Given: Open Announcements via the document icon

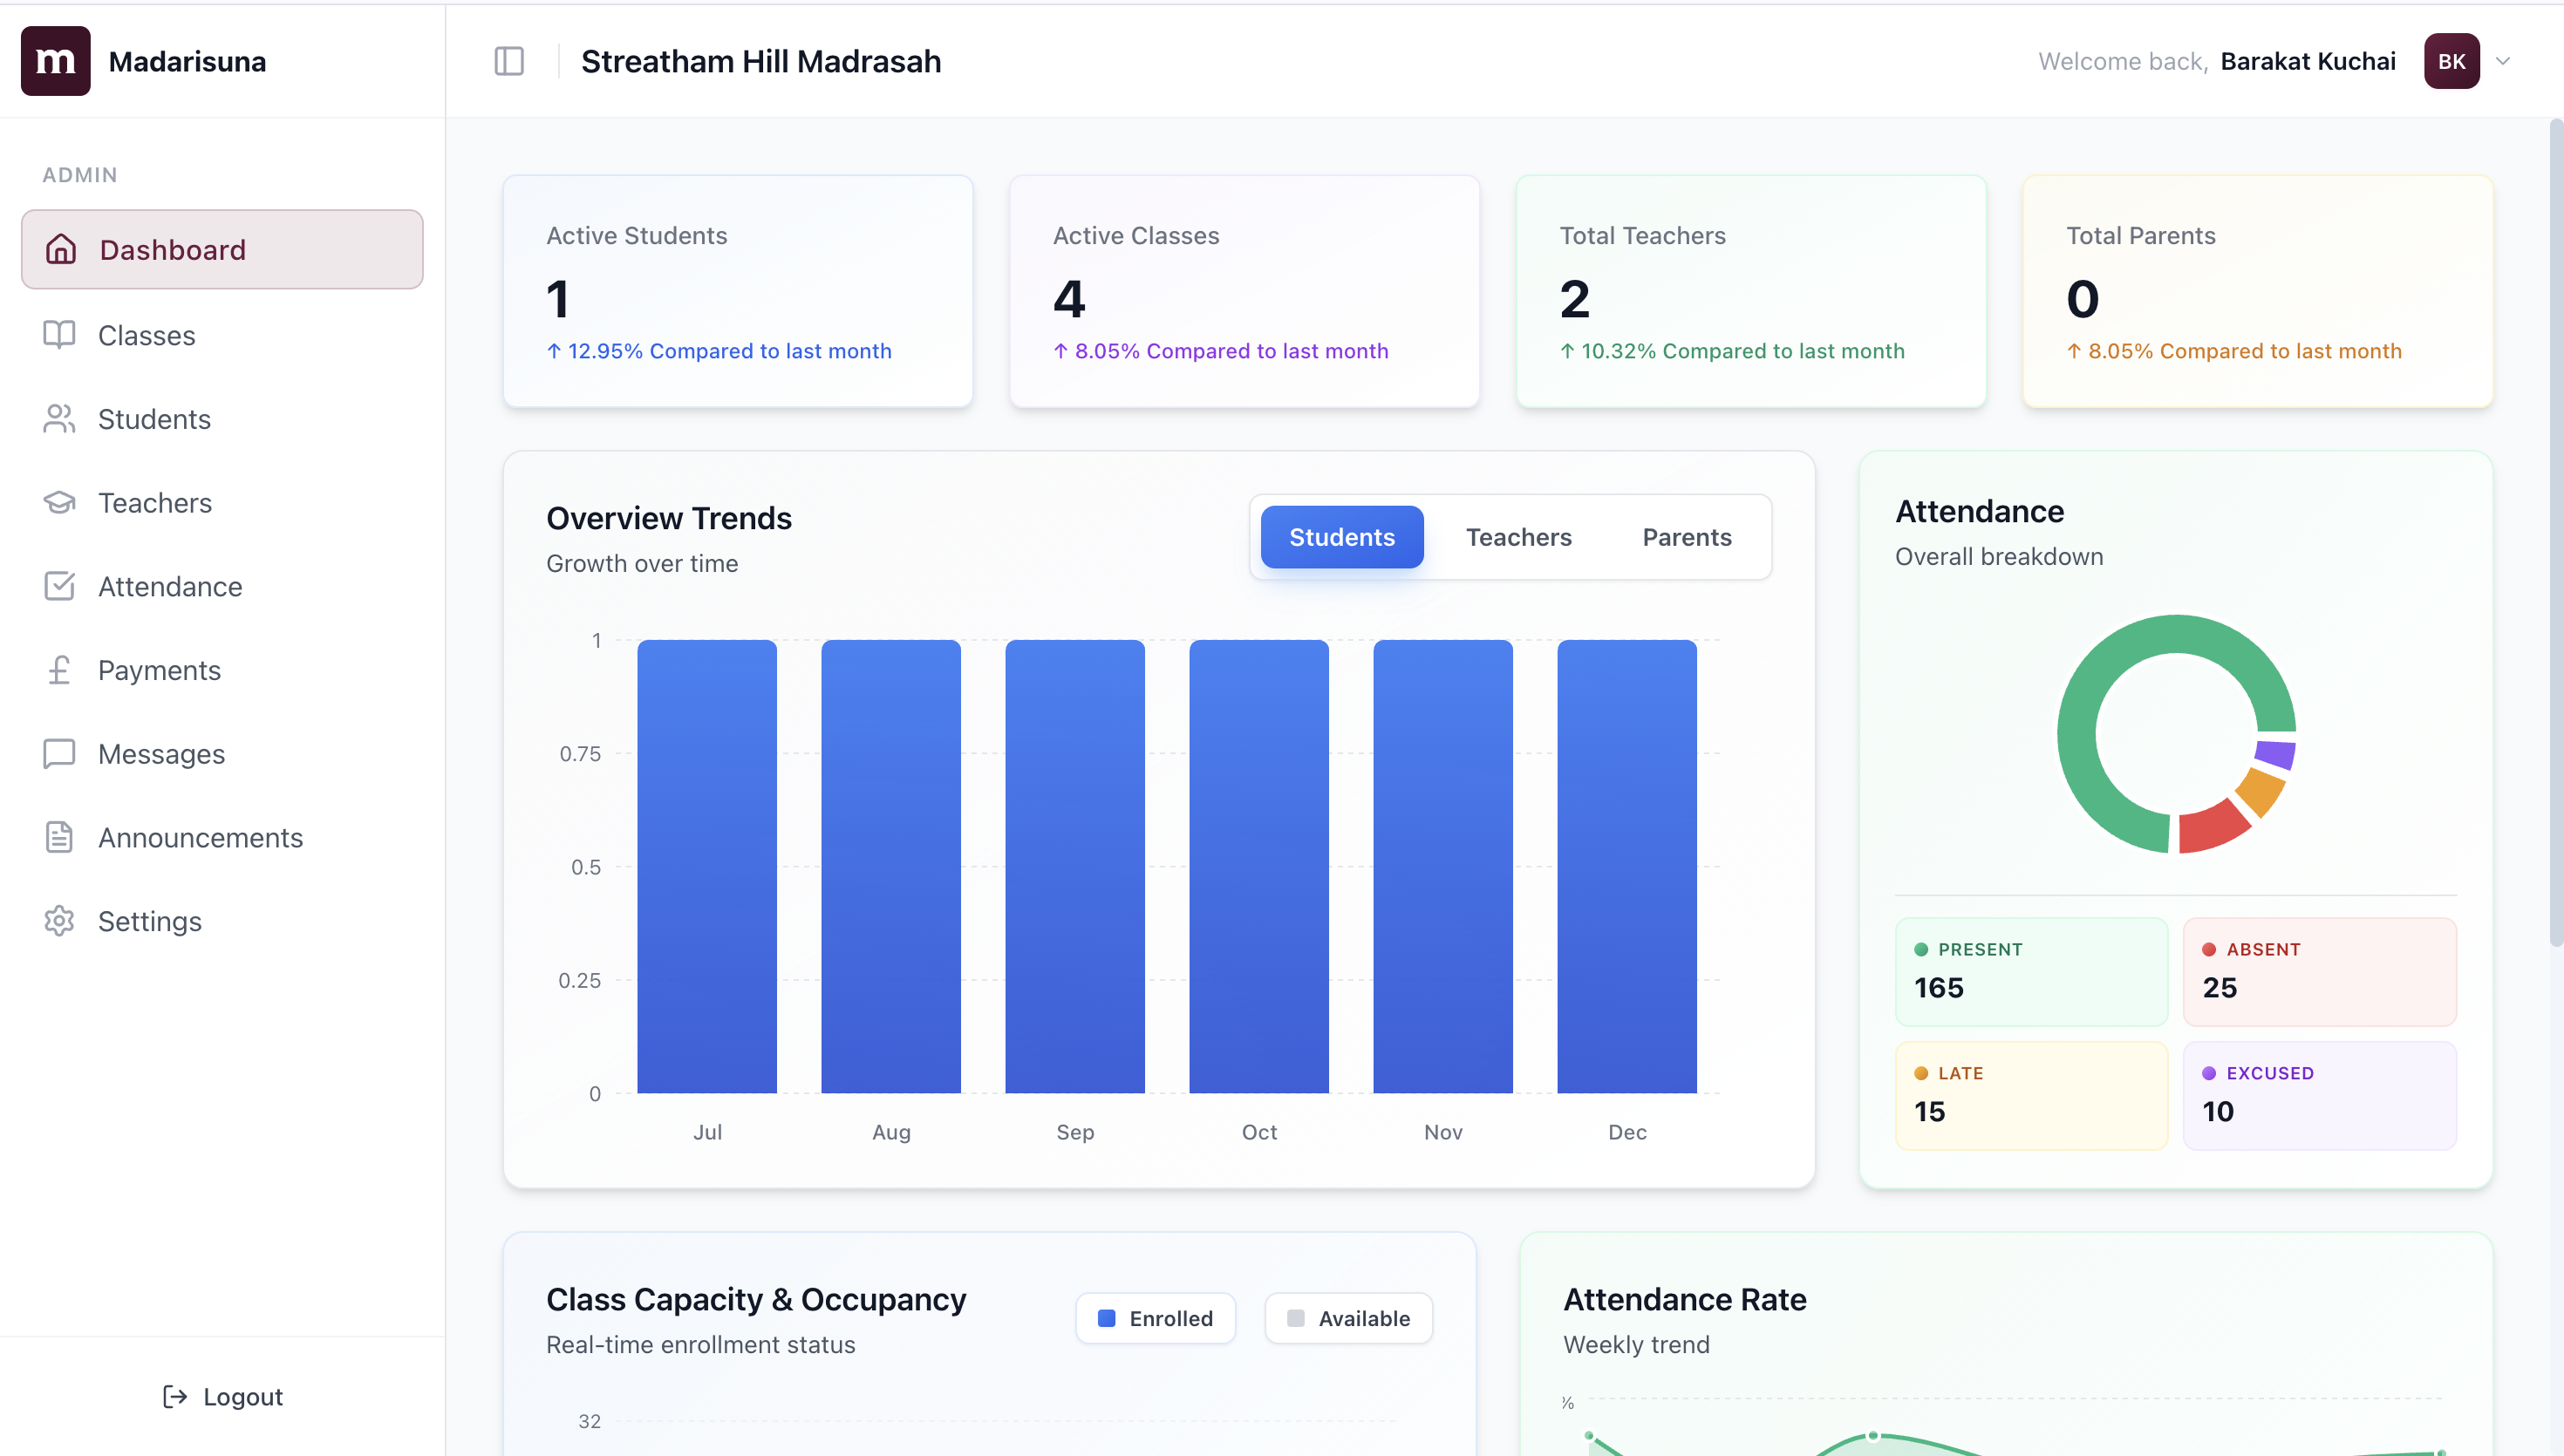Looking at the screenshot, I should point(60,837).
